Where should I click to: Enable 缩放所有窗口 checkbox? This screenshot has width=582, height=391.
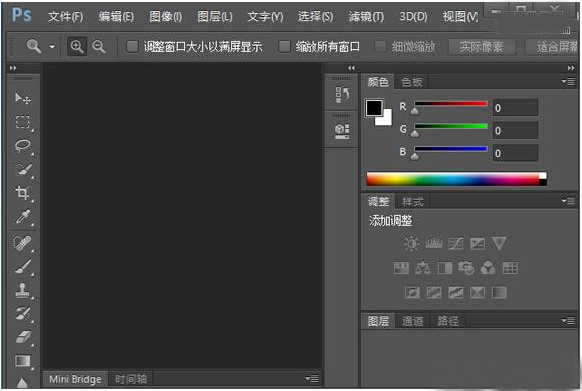pos(284,47)
